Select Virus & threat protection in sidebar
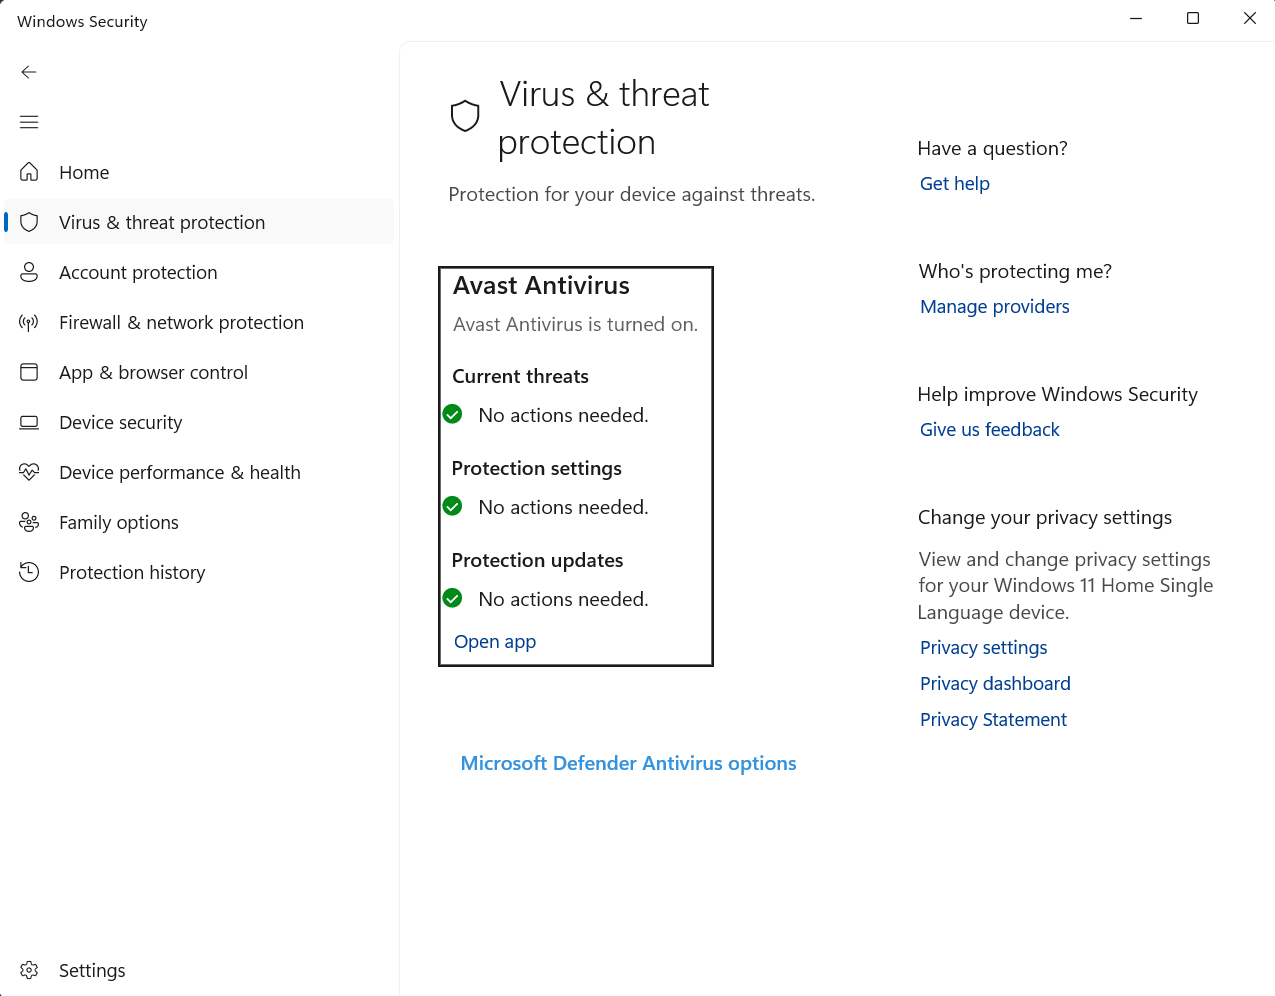 pos(162,221)
